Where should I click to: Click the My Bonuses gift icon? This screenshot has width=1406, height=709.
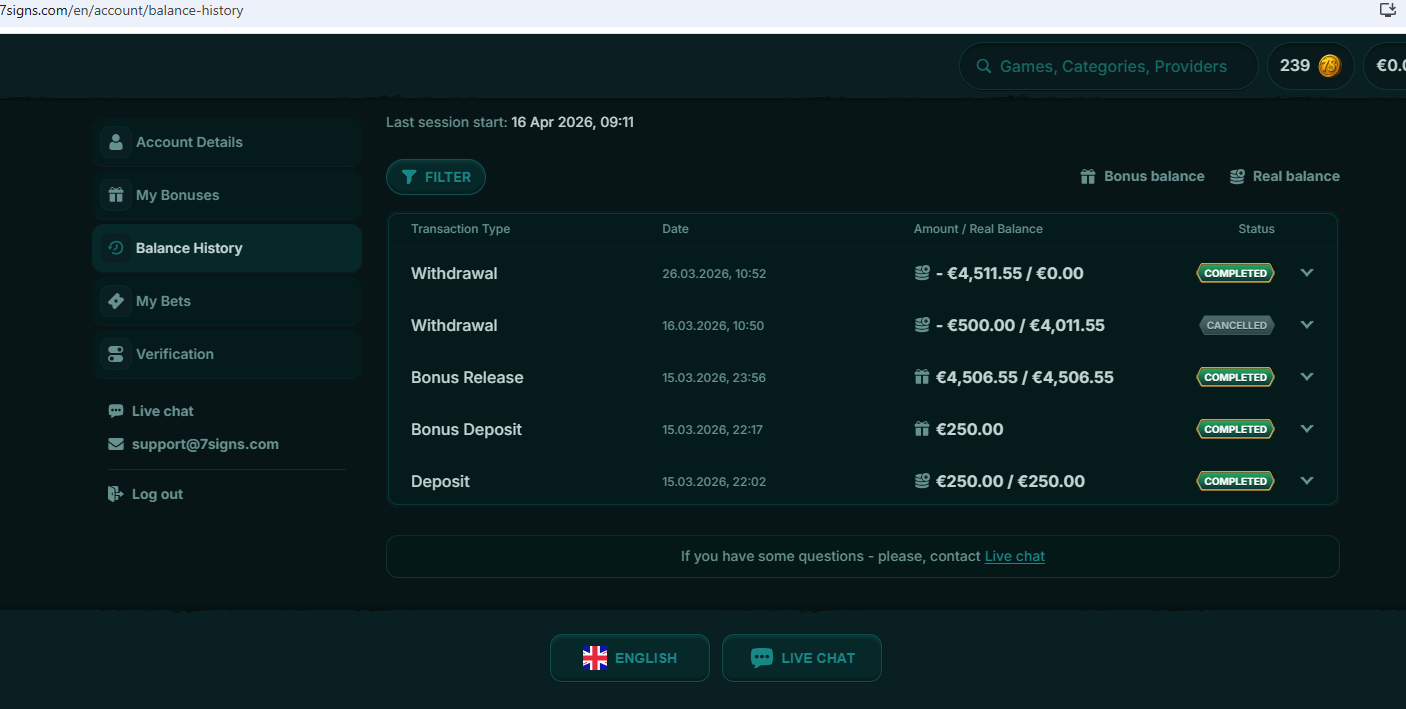pyautogui.click(x=116, y=195)
